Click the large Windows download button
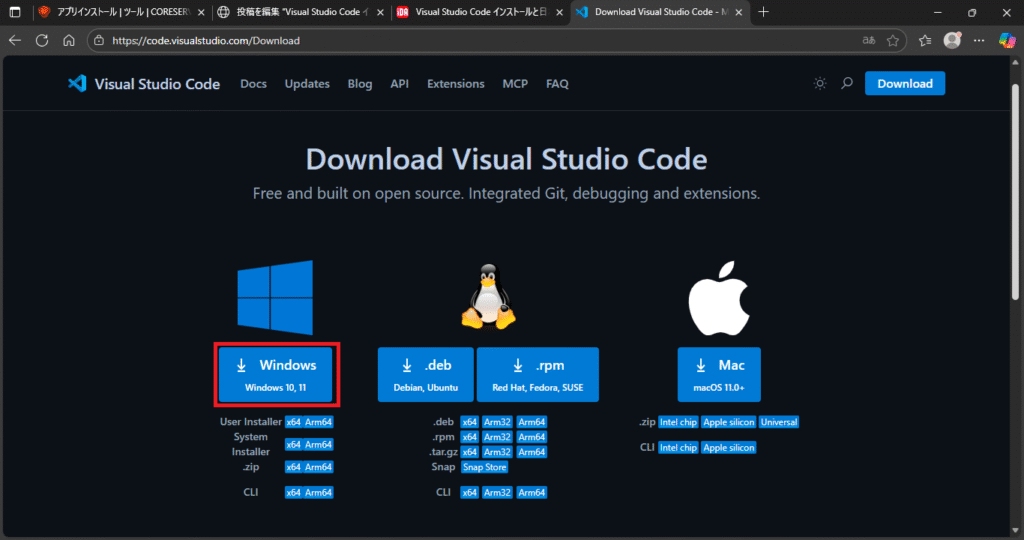Image resolution: width=1024 pixels, height=540 pixels. click(x=278, y=375)
